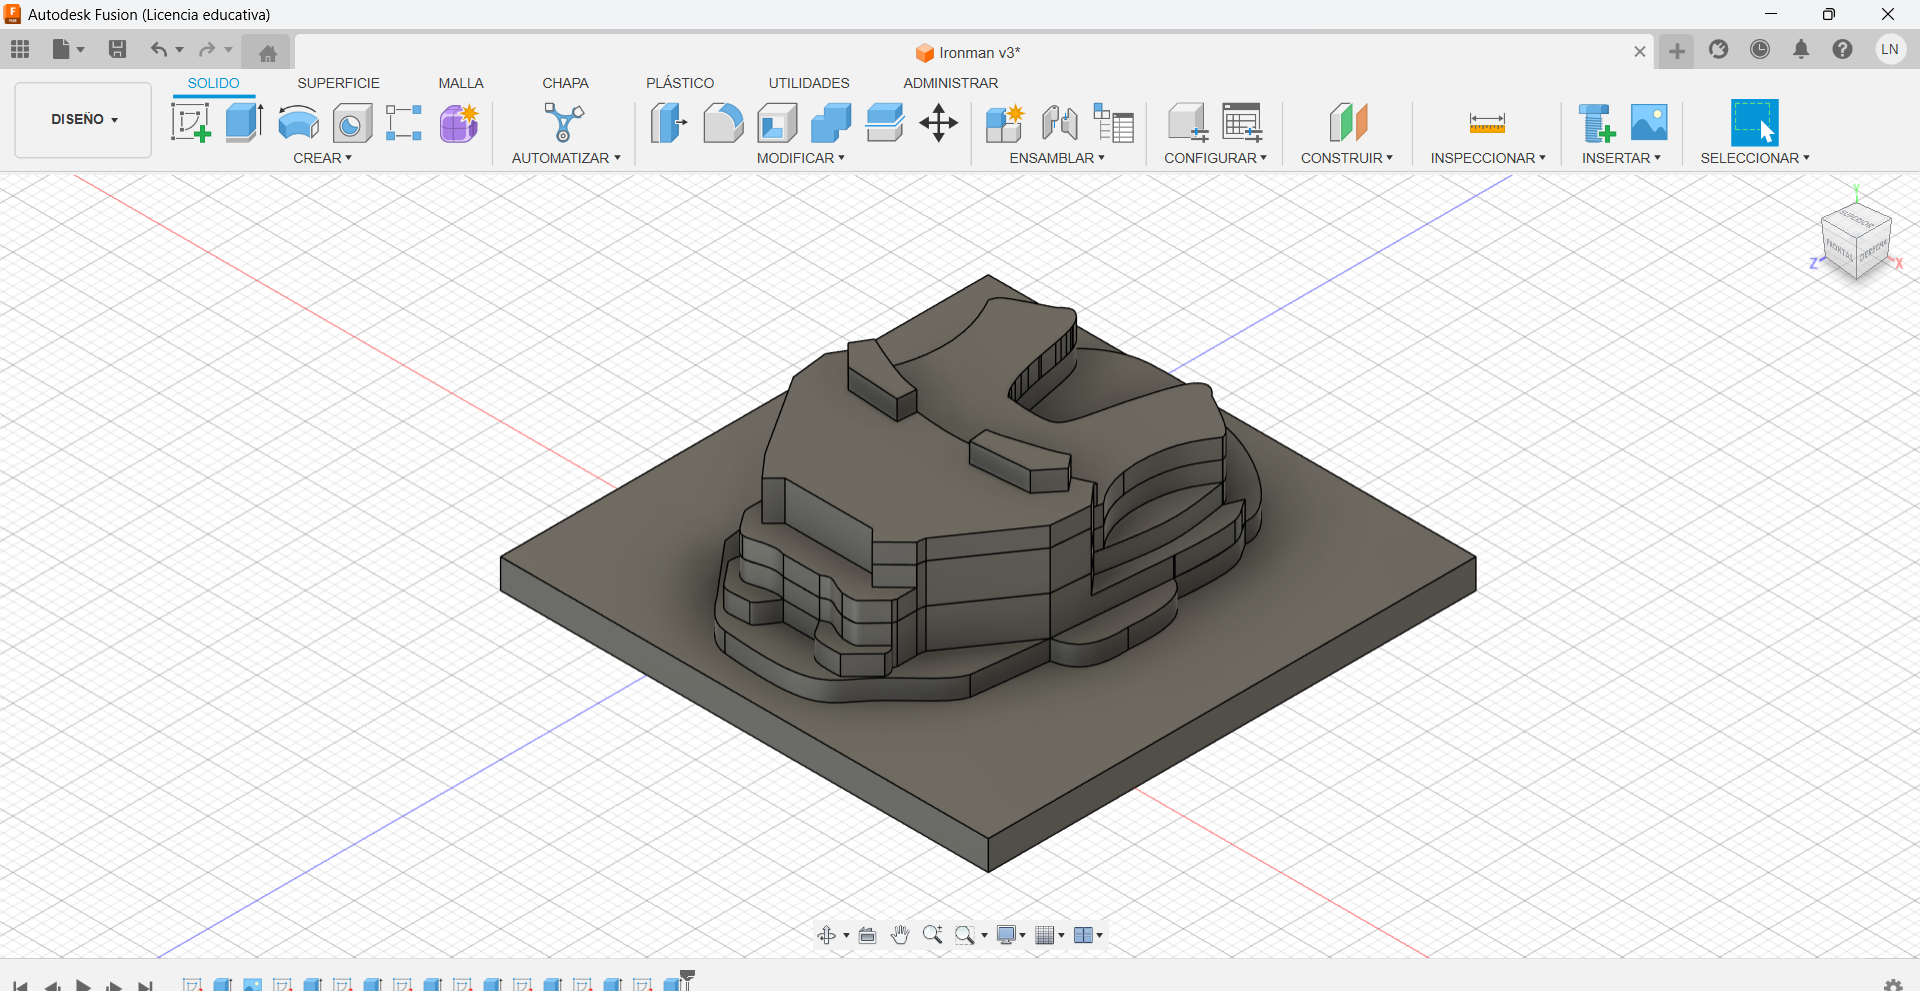Select the Fillet tool

[723, 123]
